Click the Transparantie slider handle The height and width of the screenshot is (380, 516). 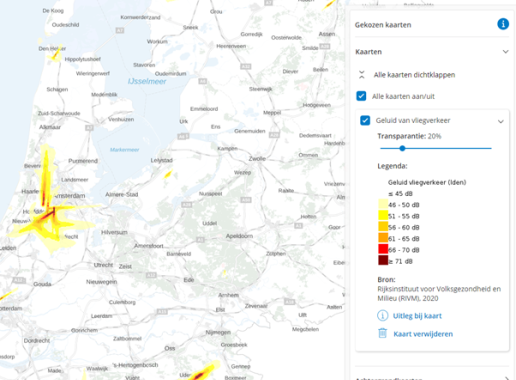[402, 148]
